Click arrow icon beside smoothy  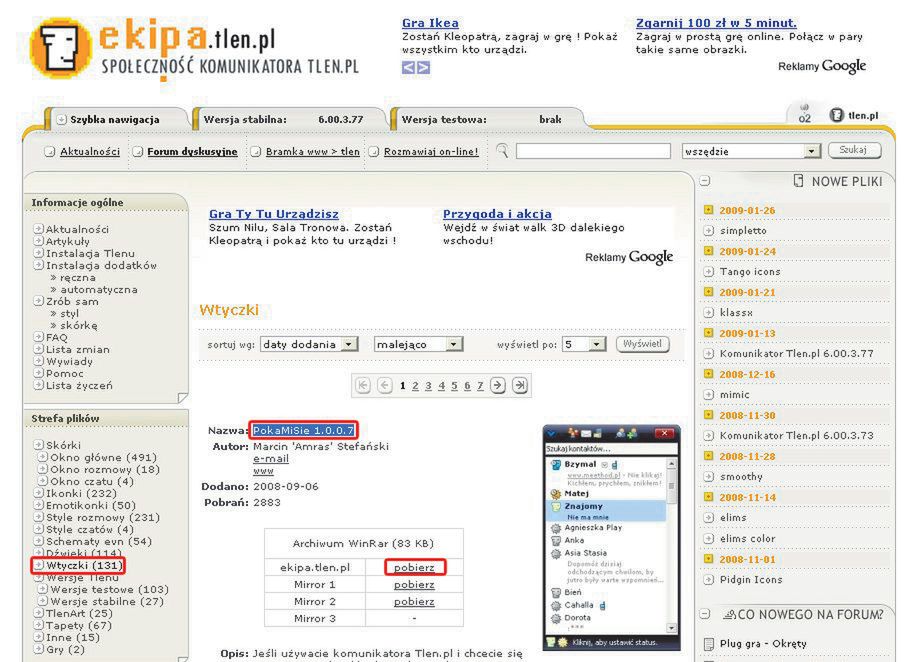click(709, 476)
